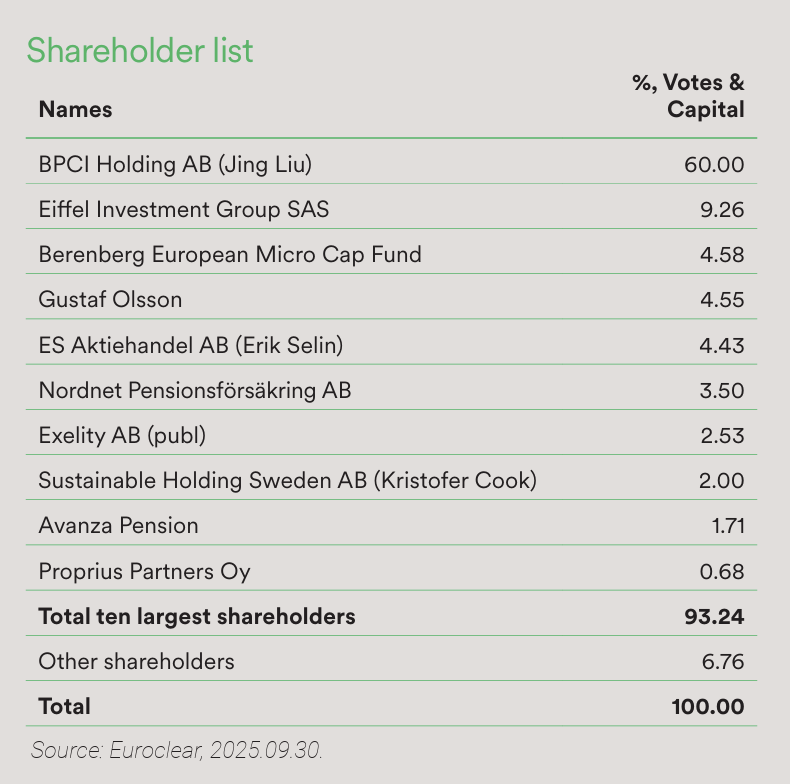Screen dimensions: 790x784
Task: Select Sustainable Holding Sweden AB (Kristofer Cook)
Action: (287, 480)
